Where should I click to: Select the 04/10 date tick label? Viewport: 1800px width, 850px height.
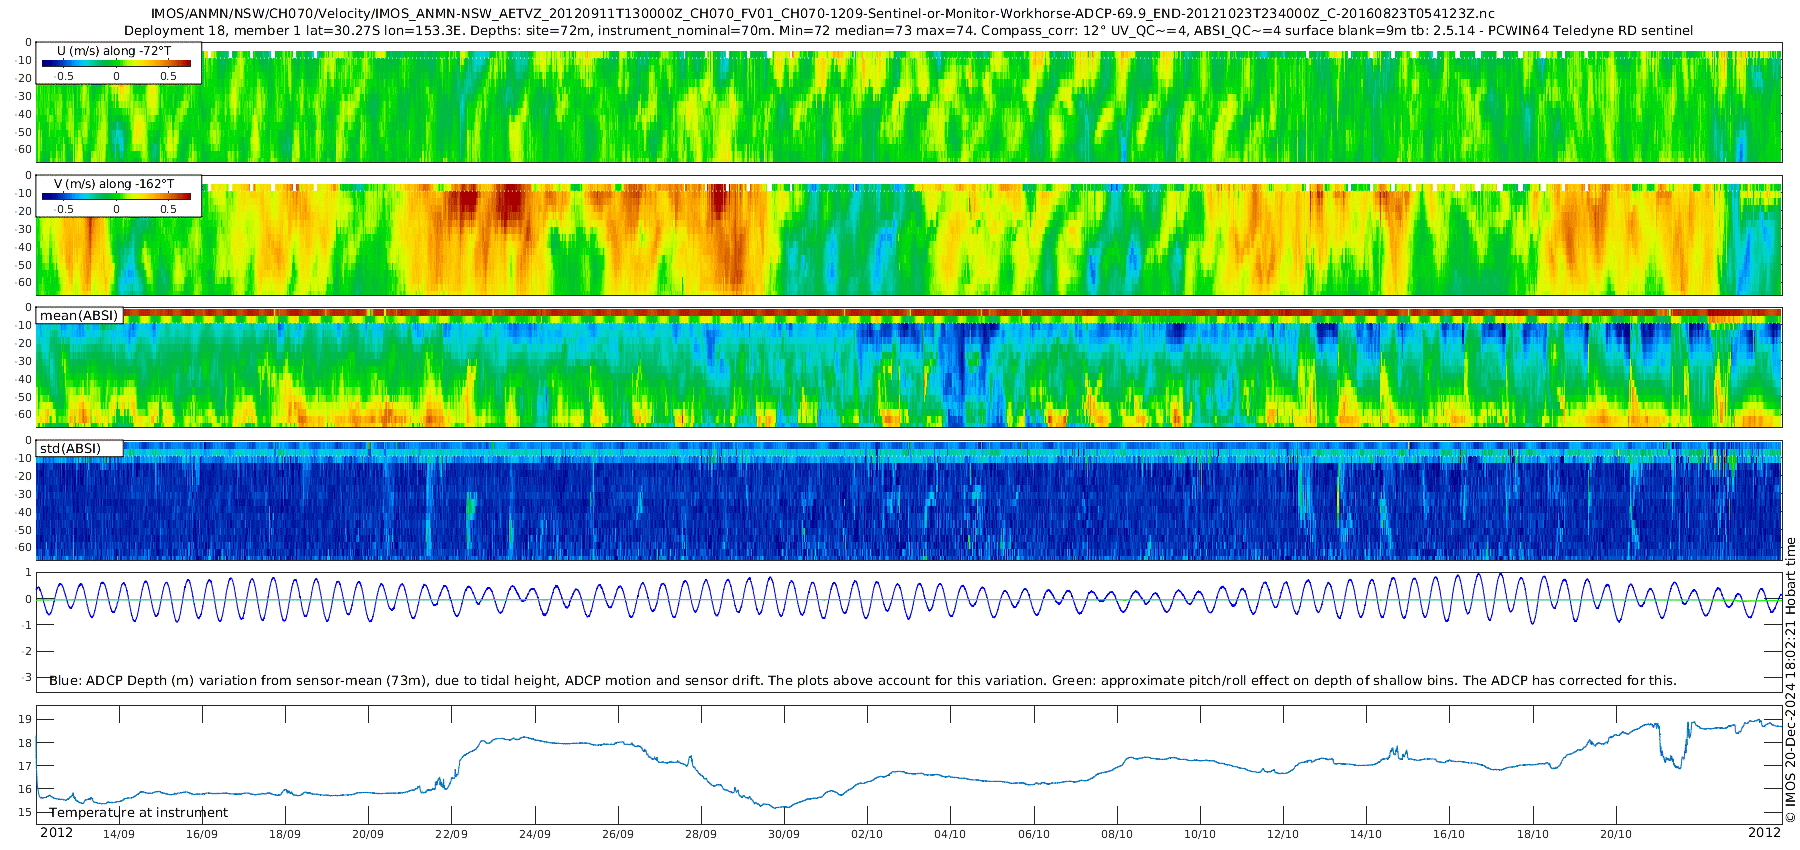(x=950, y=834)
